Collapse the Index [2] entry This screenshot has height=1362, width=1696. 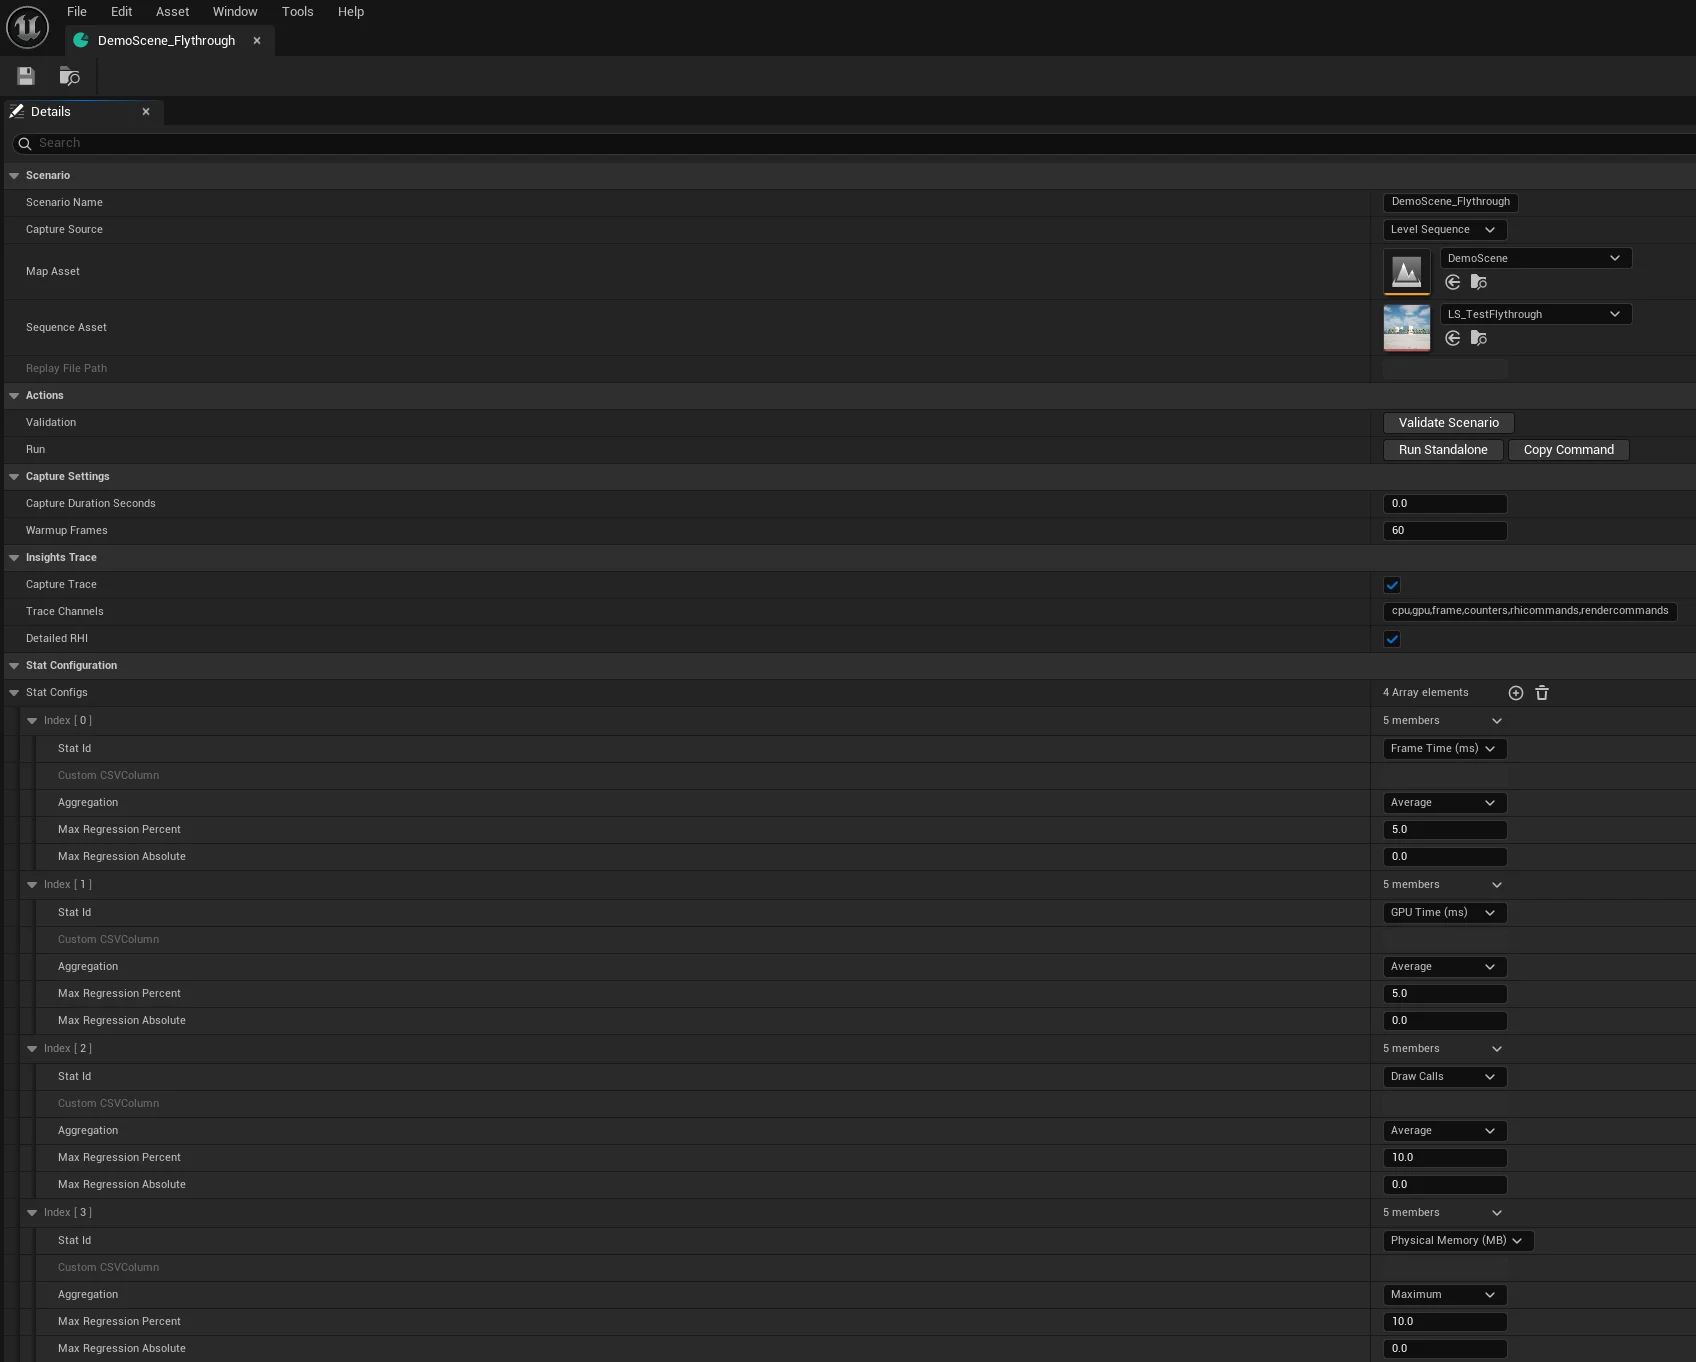coord(32,1048)
